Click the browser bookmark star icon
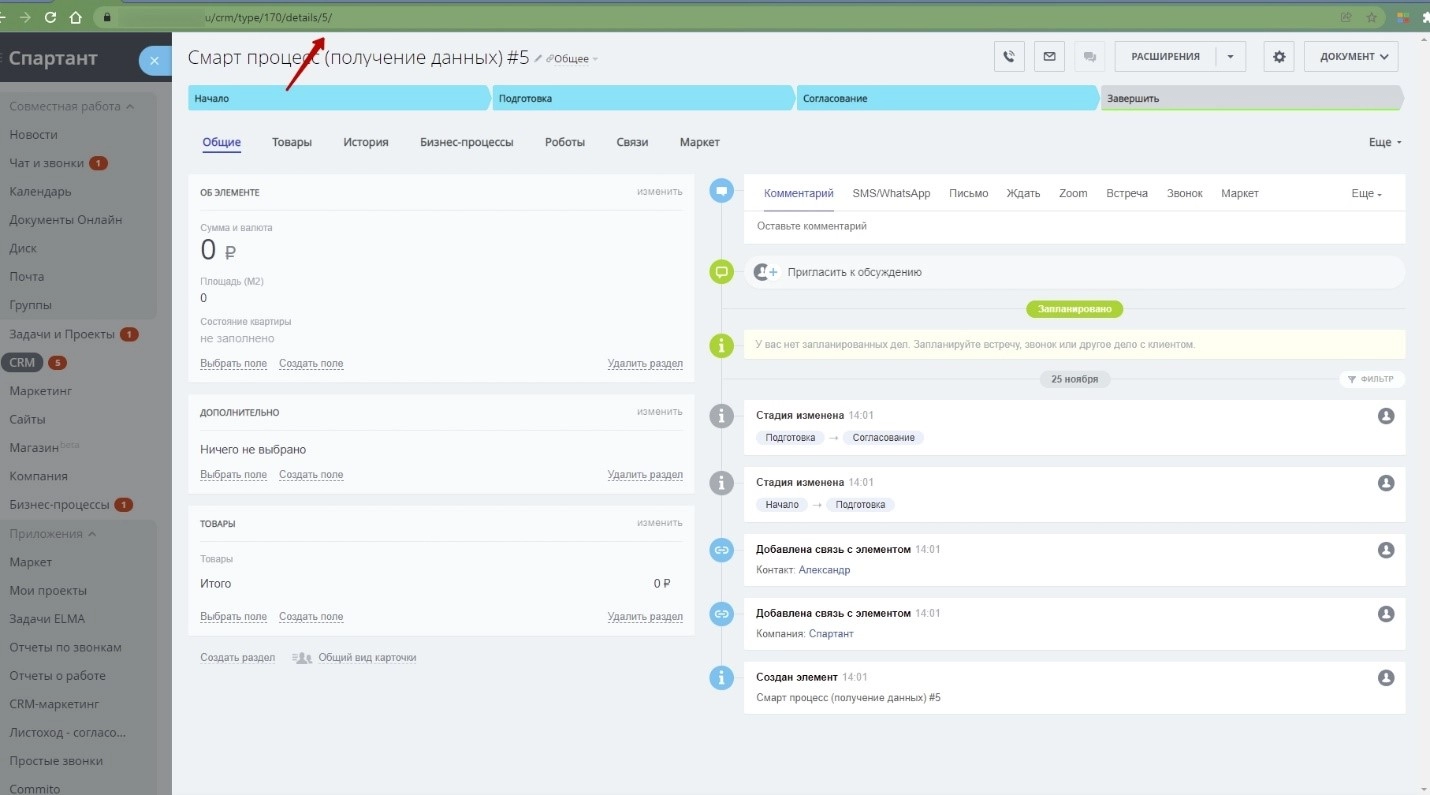The image size is (1430, 795). (1372, 17)
